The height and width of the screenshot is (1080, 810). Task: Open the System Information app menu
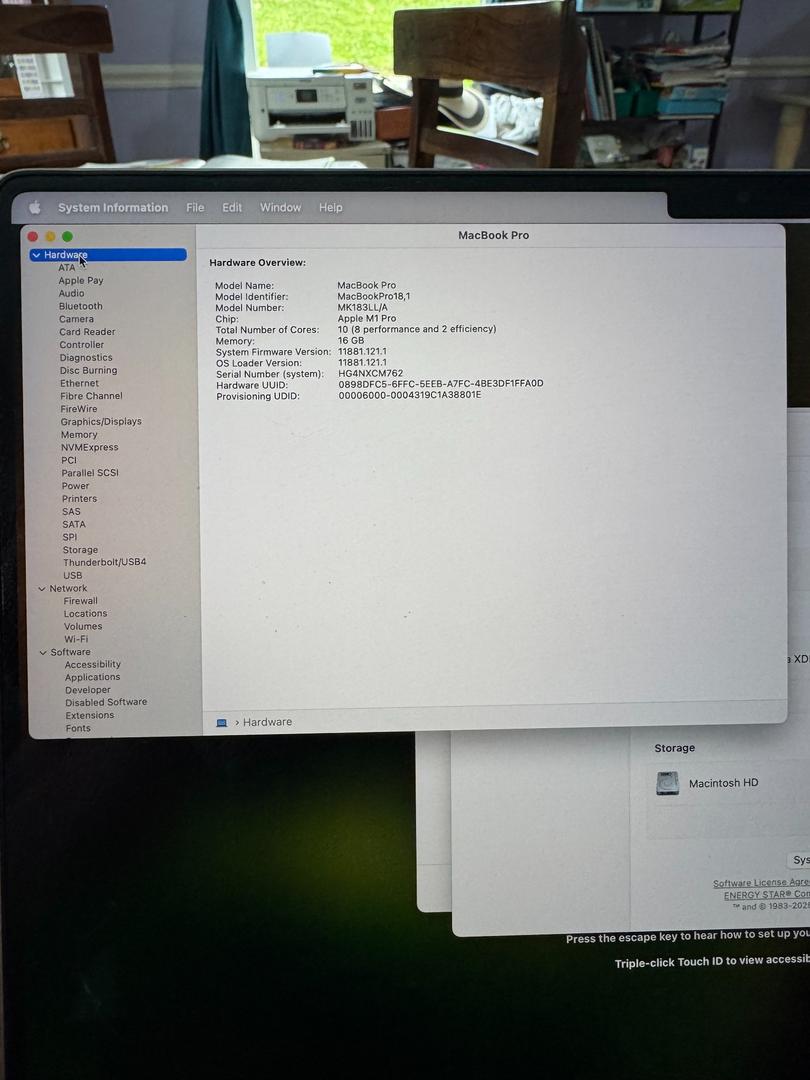point(113,207)
